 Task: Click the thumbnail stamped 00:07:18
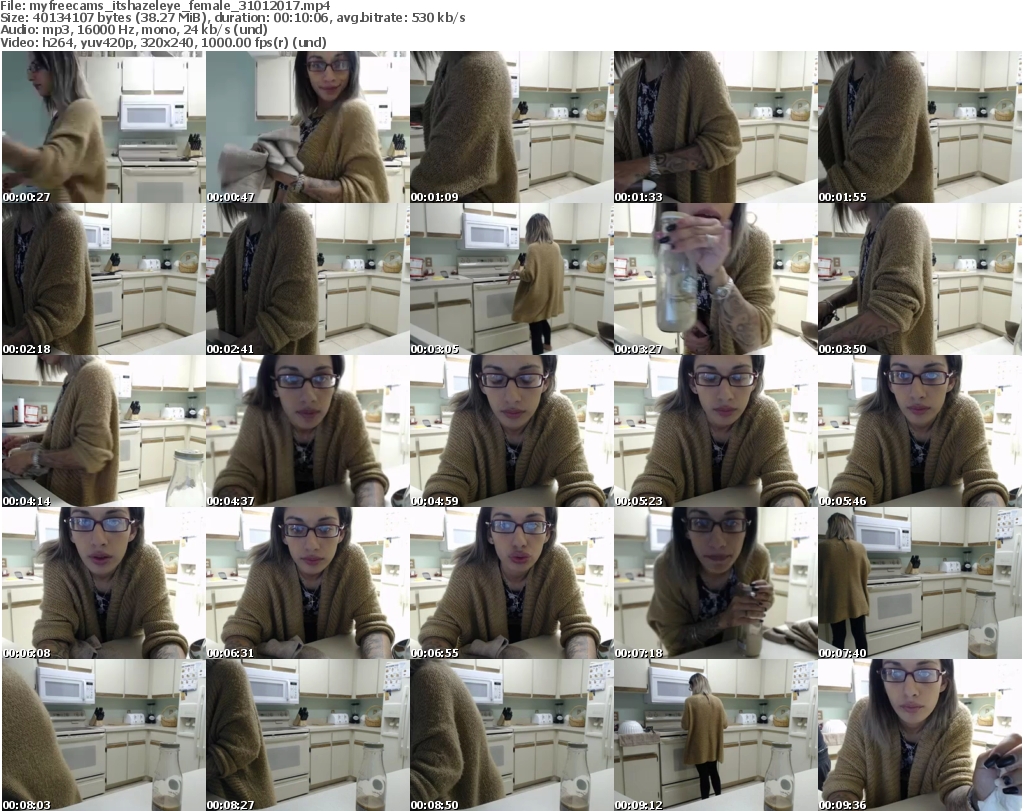coord(715,583)
